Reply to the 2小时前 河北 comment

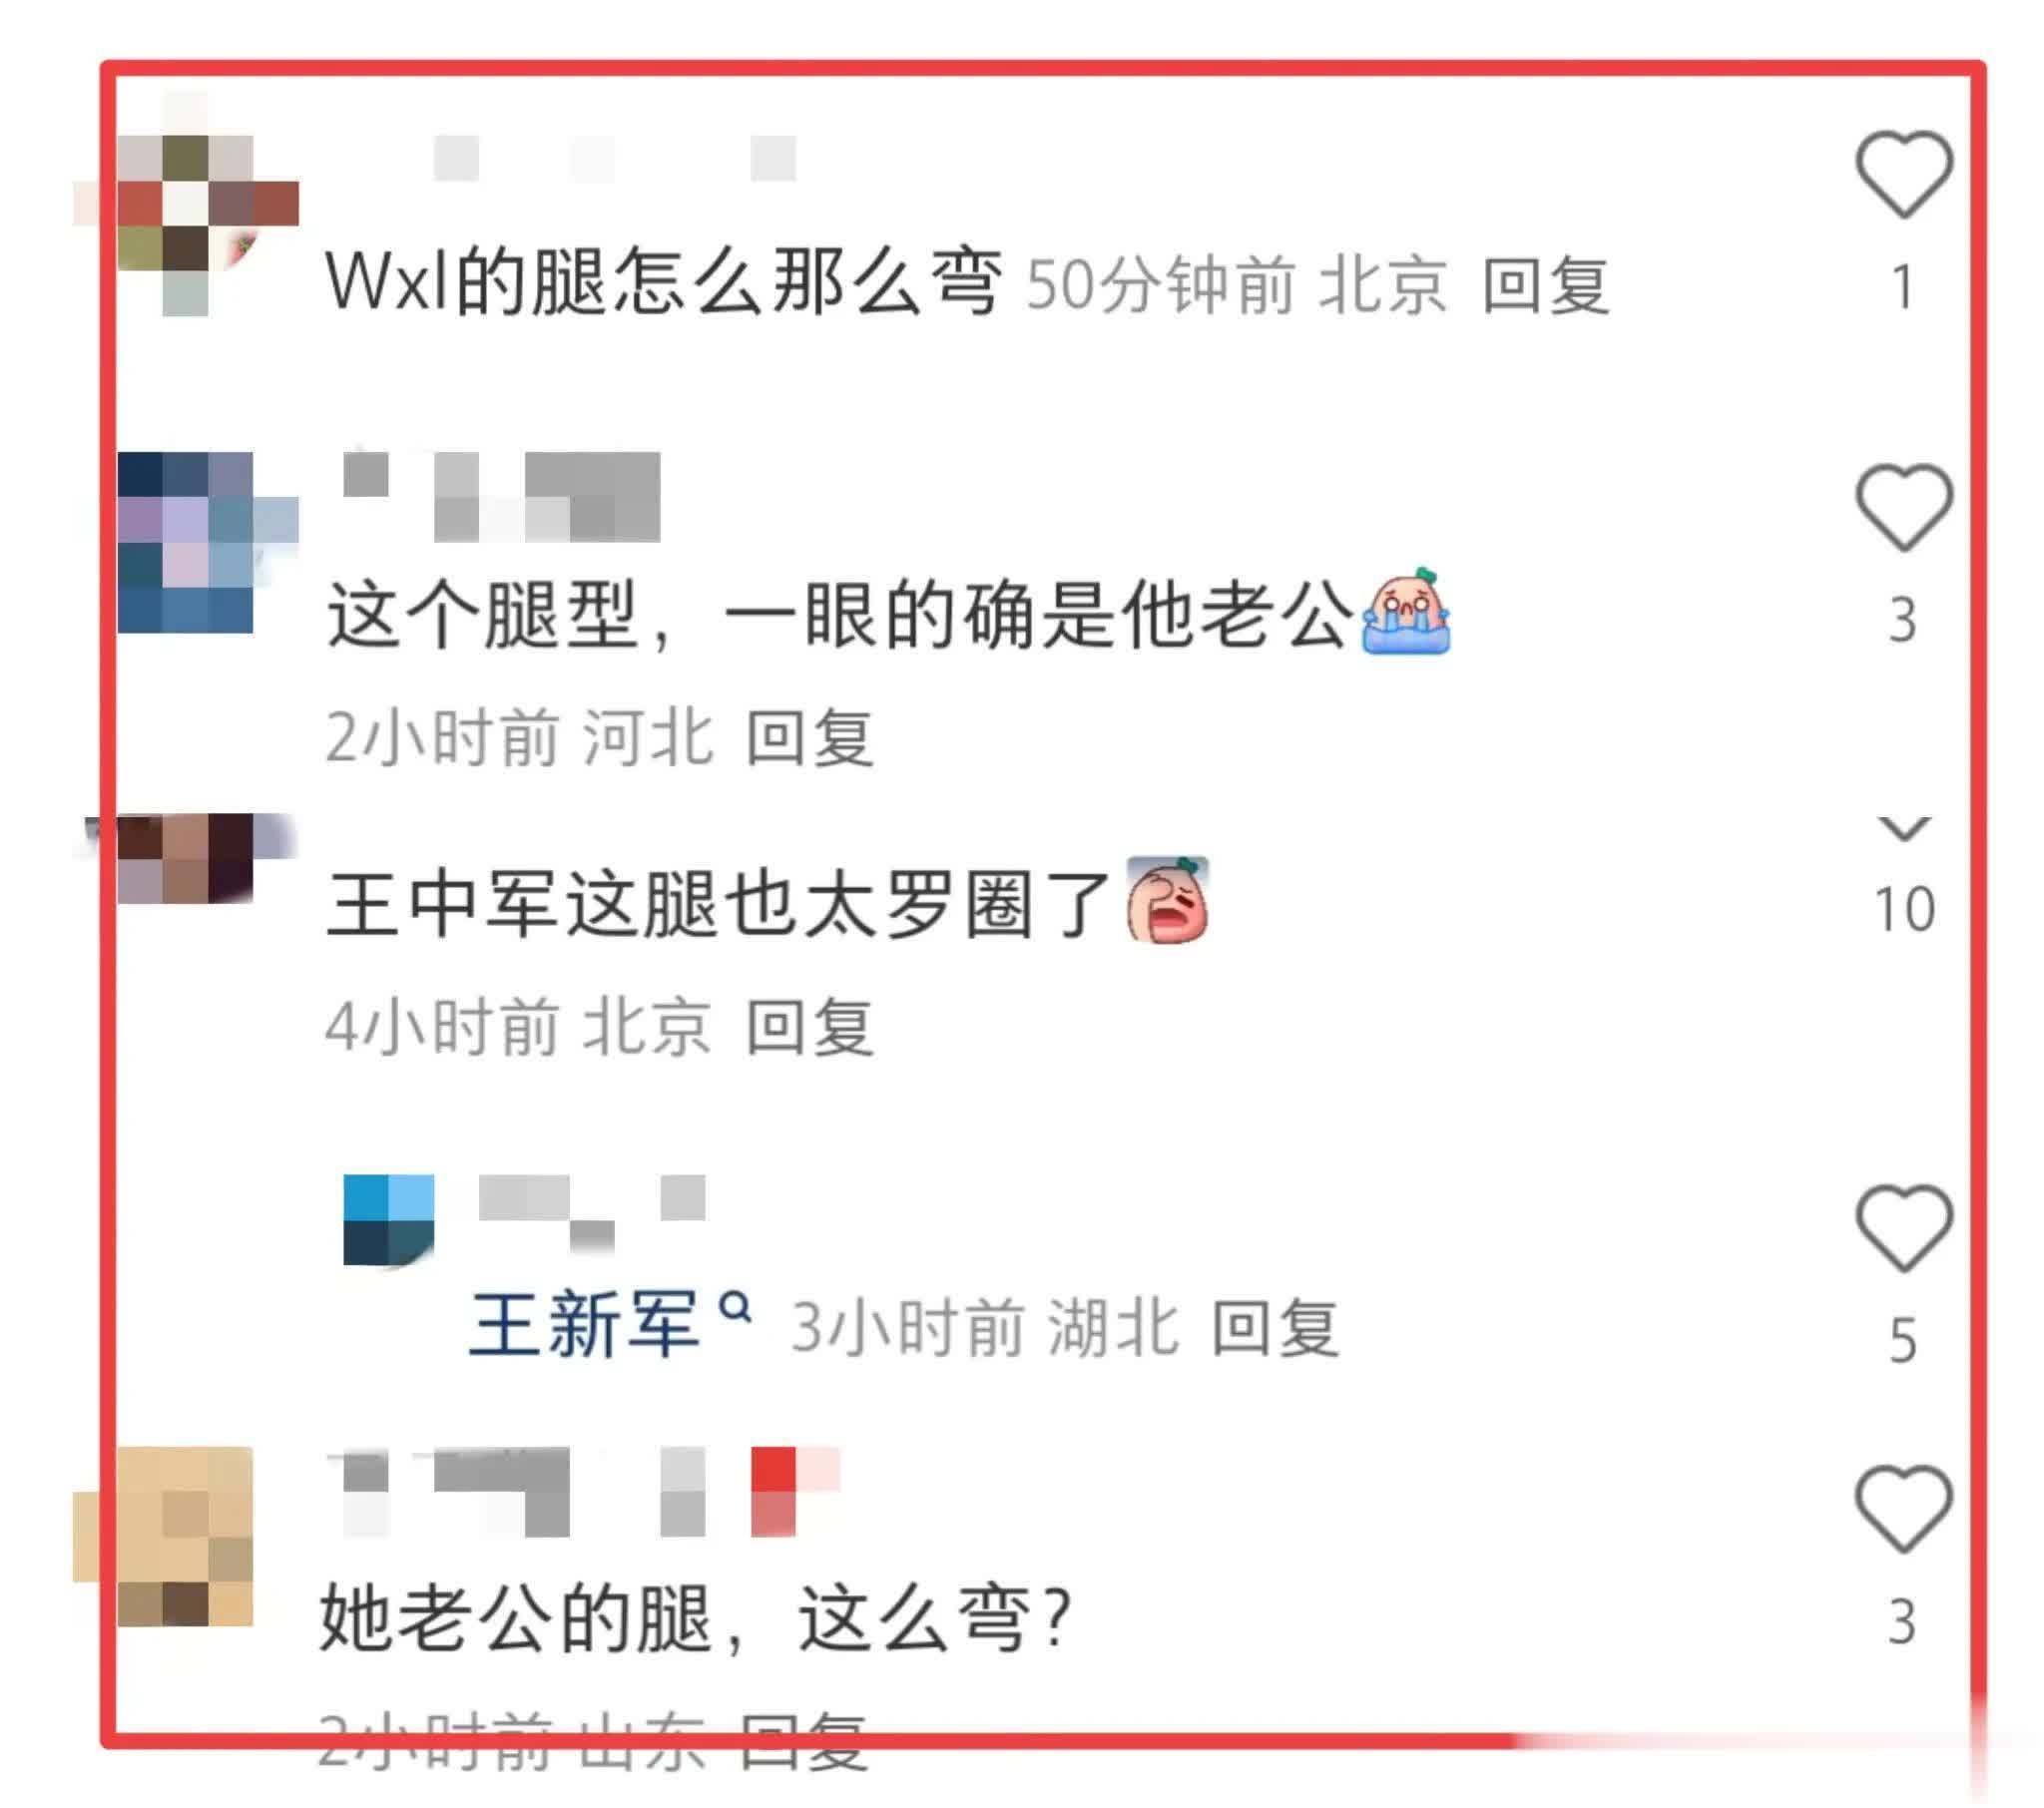(x=810, y=738)
